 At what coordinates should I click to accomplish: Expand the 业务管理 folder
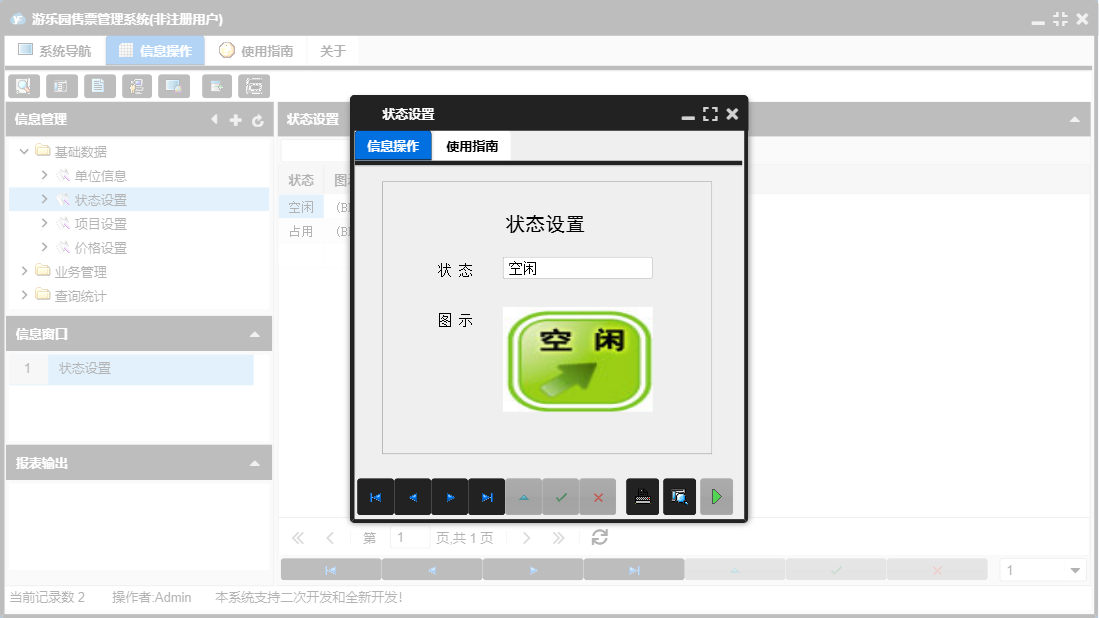point(23,270)
